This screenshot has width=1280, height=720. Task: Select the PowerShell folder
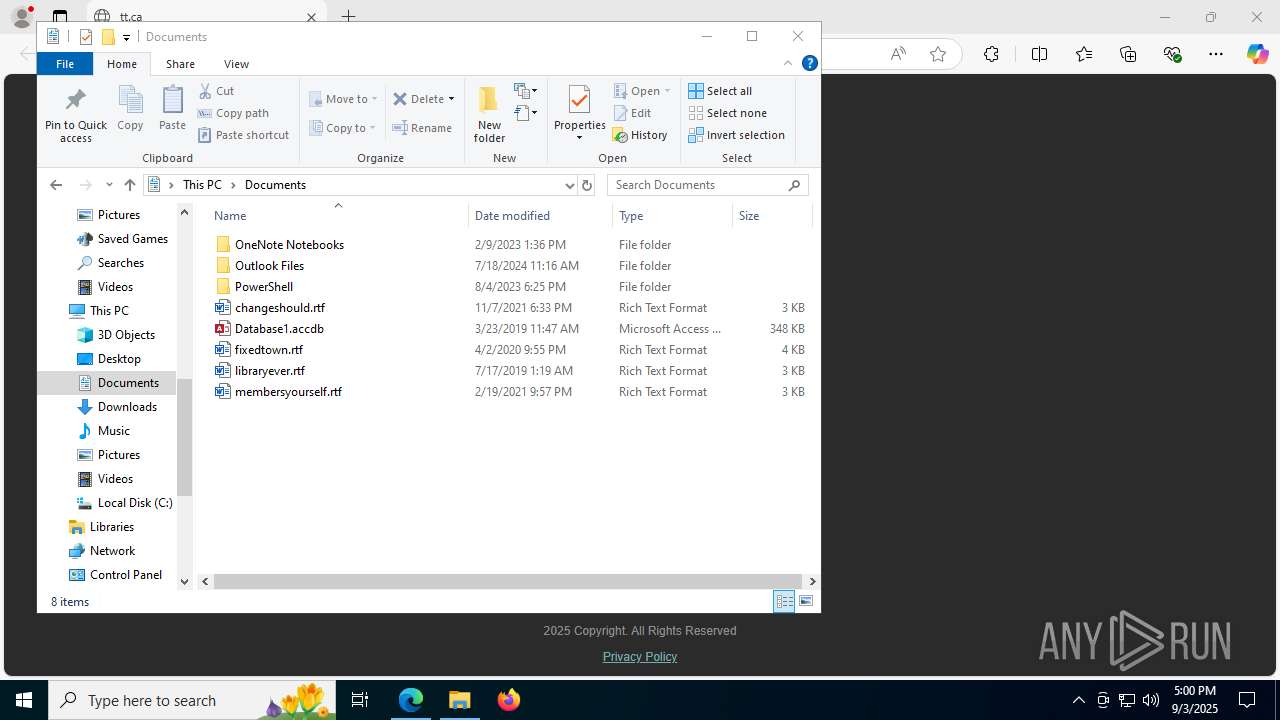[x=263, y=286]
